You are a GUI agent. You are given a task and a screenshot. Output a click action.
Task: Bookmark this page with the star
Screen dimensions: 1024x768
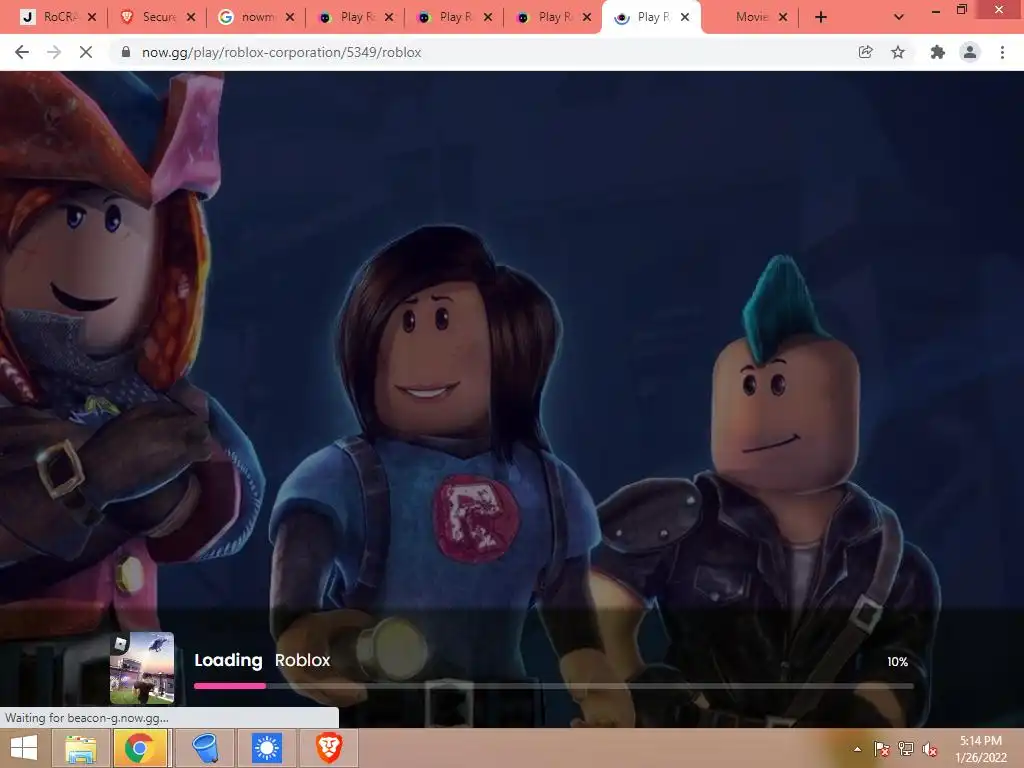[x=898, y=52]
